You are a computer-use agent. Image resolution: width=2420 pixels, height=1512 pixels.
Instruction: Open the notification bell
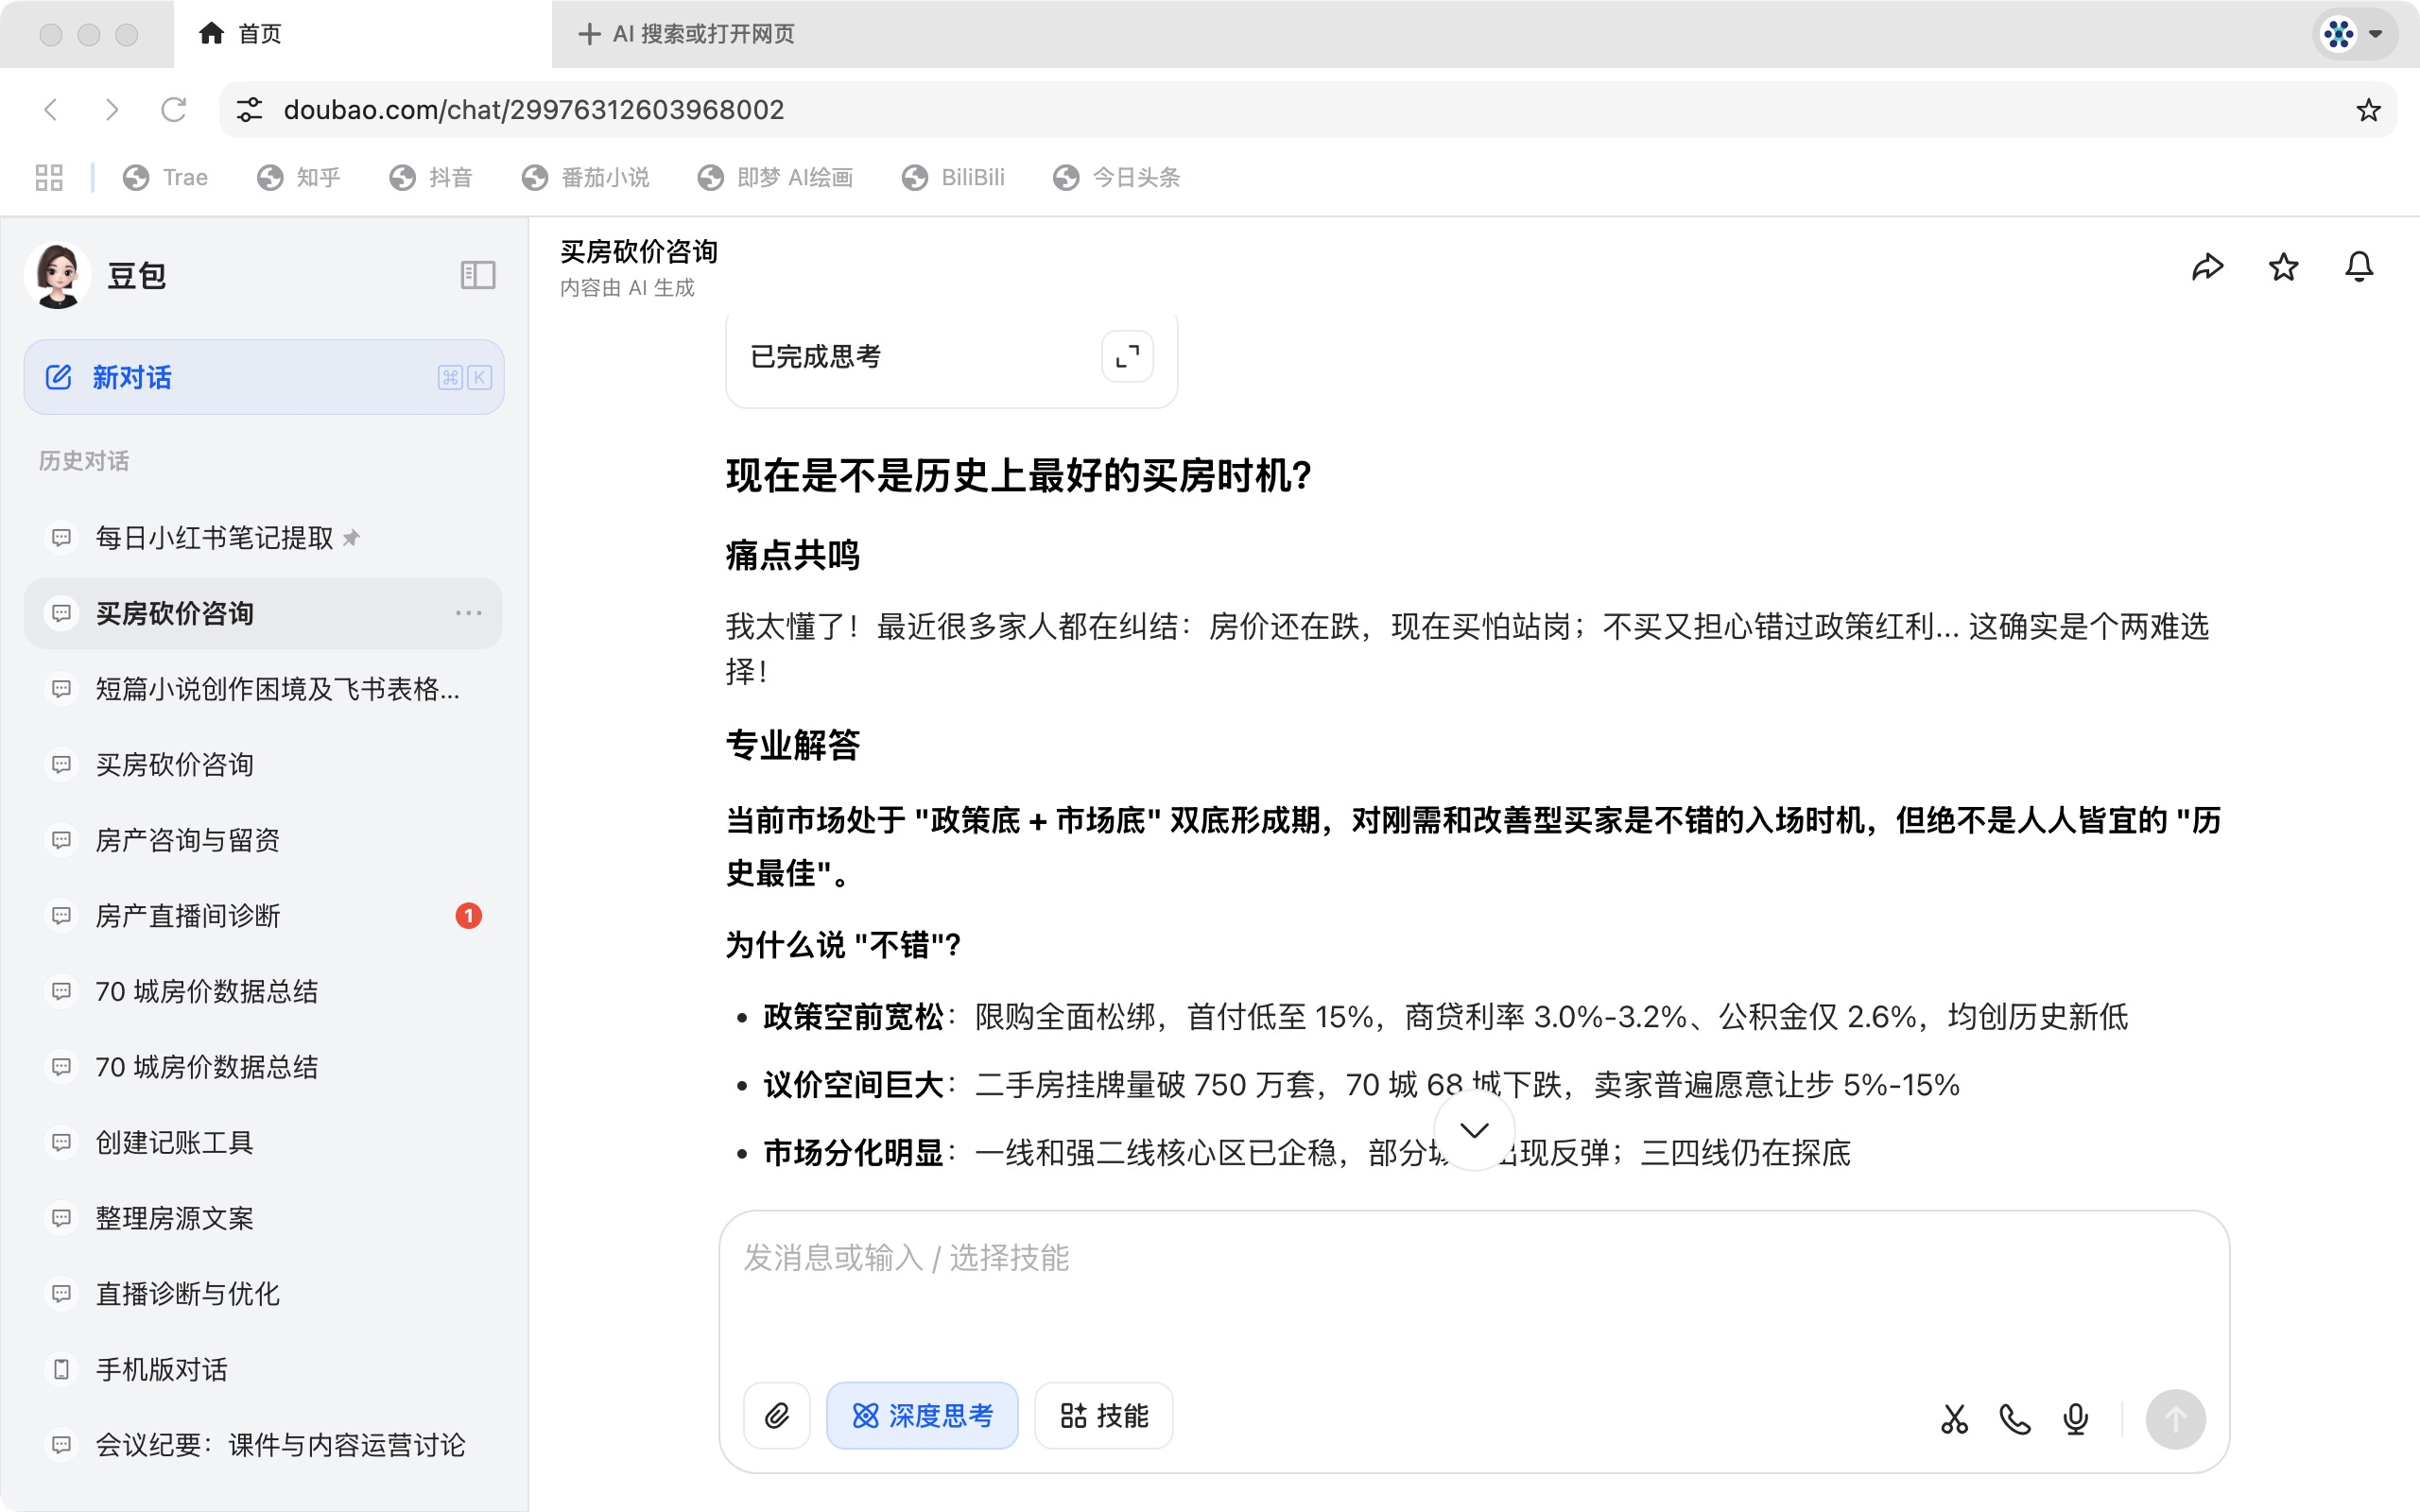[x=2358, y=266]
